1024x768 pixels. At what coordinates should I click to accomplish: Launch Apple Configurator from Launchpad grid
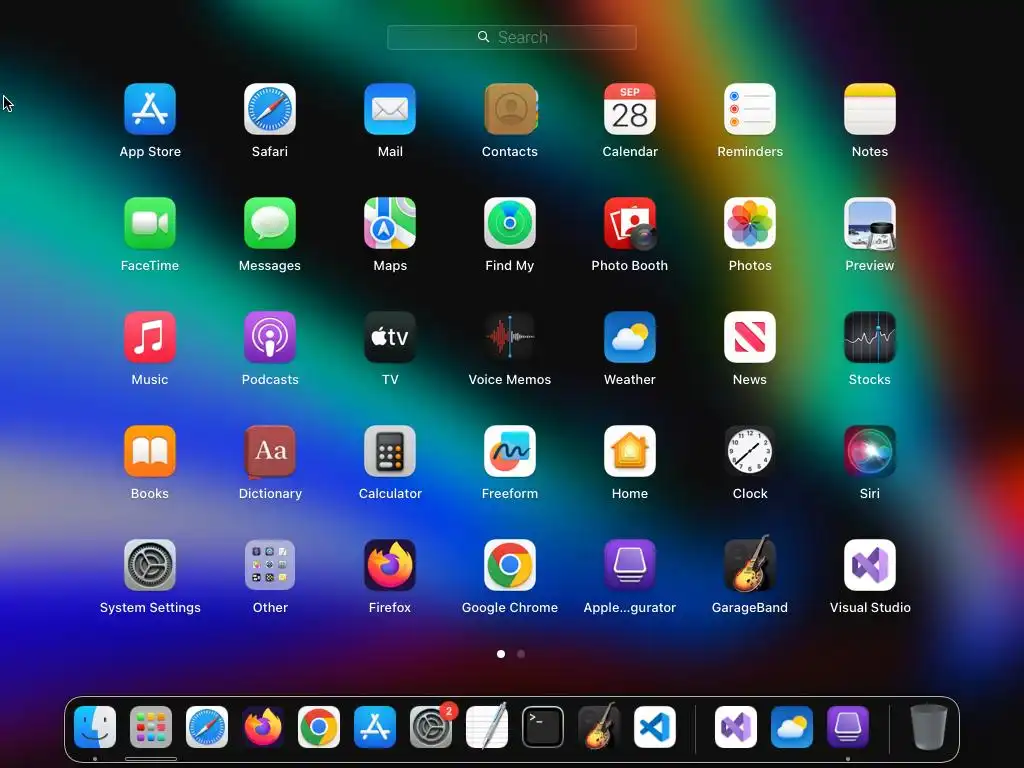(x=630, y=565)
